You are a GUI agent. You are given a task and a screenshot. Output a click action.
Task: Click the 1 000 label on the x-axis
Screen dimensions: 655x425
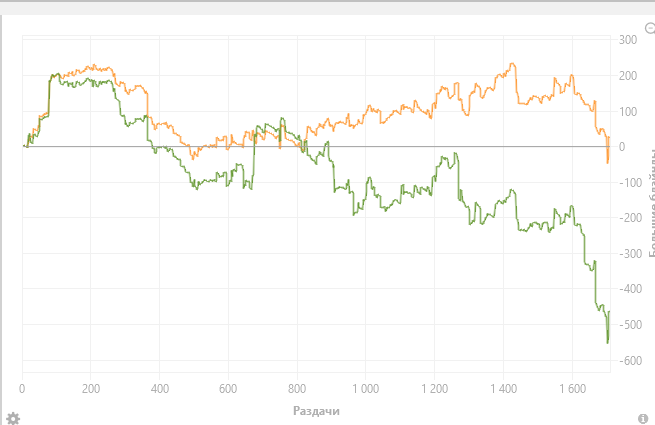(365, 388)
